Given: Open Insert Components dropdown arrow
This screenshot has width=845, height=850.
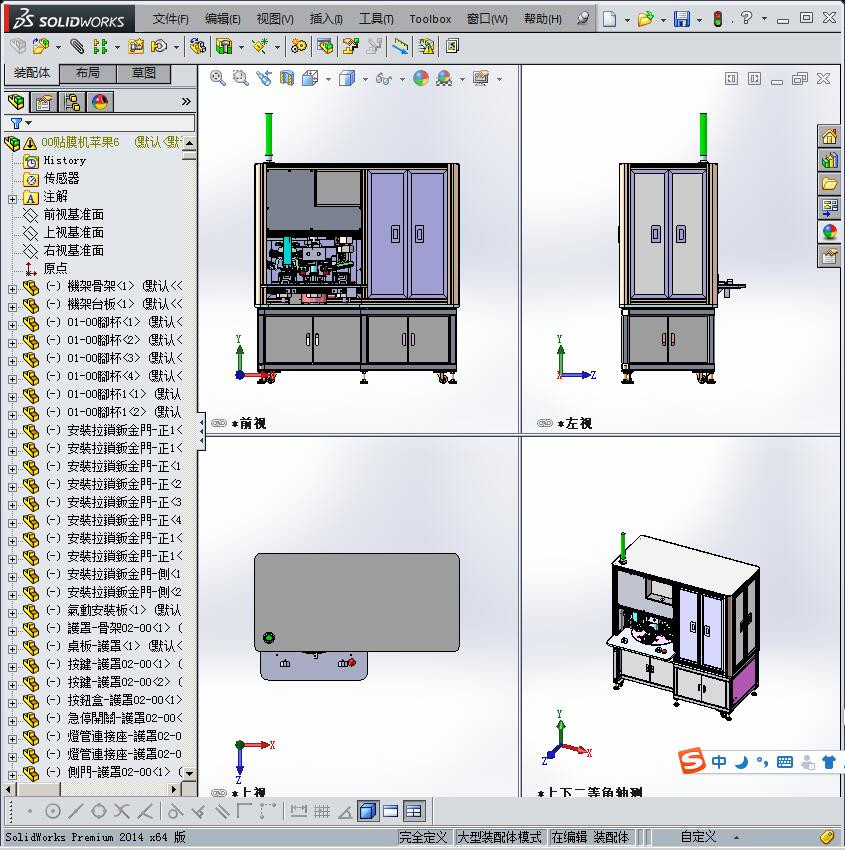Looking at the screenshot, I should tap(58, 47).
